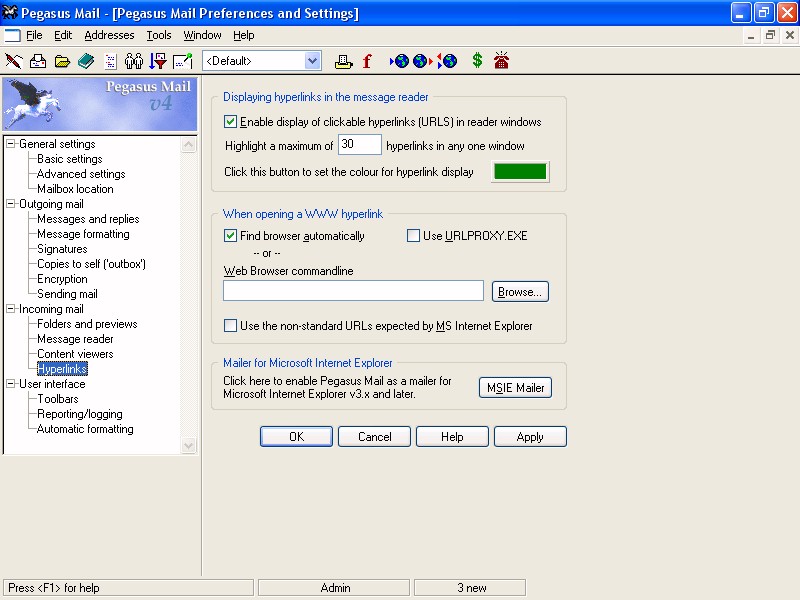Select Encryption in the tree
Image resolution: width=800 pixels, height=600 pixels.
tap(62, 279)
